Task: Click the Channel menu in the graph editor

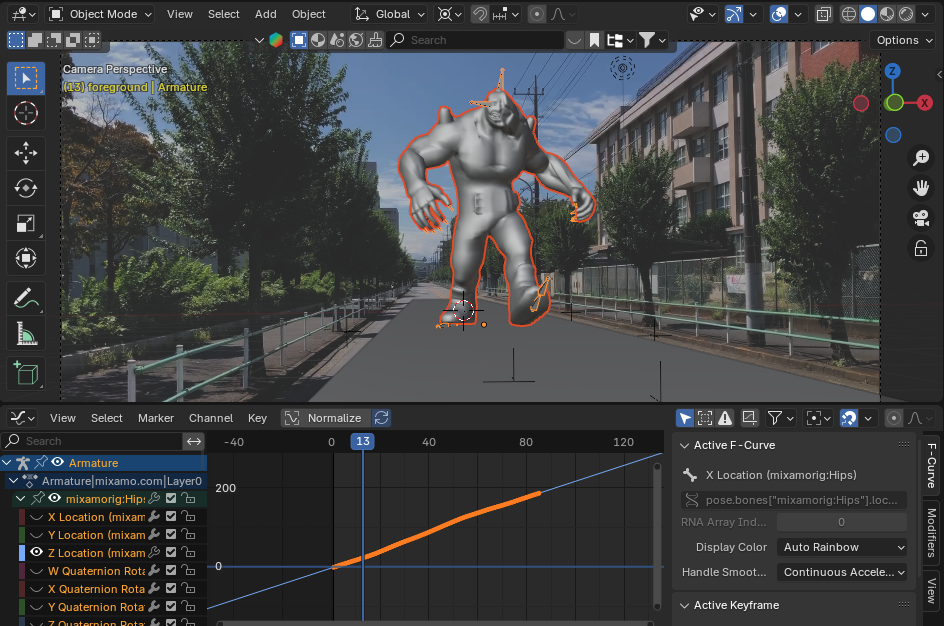Action: pos(210,418)
